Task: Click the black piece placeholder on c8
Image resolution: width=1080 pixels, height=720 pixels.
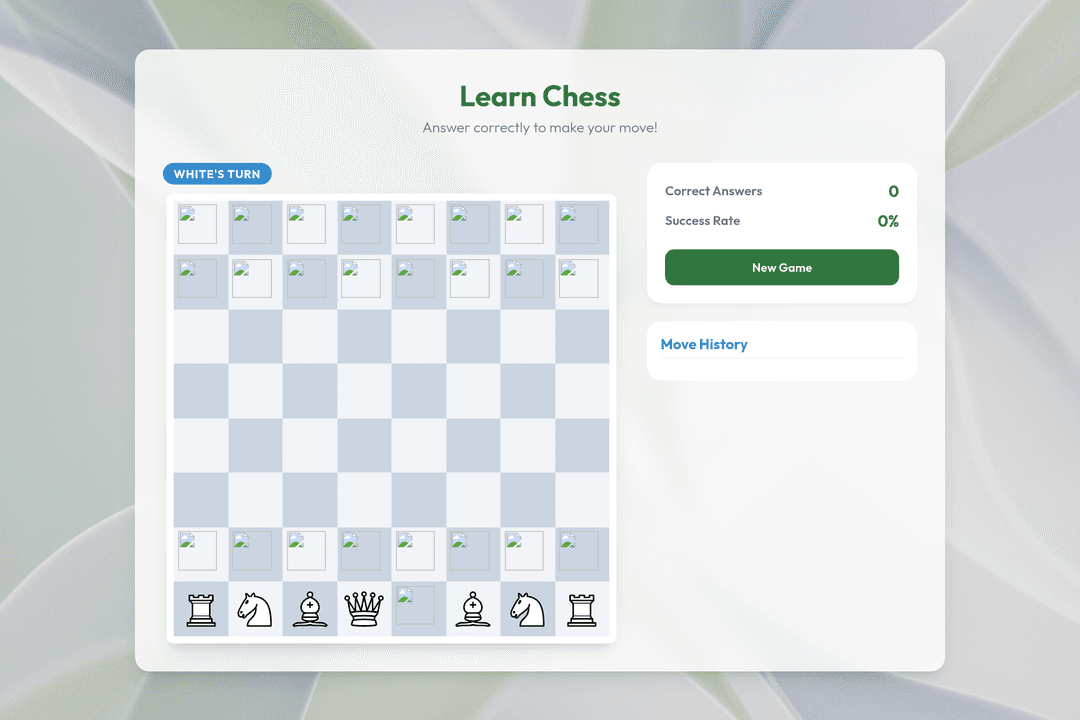Action: pos(307,224)
